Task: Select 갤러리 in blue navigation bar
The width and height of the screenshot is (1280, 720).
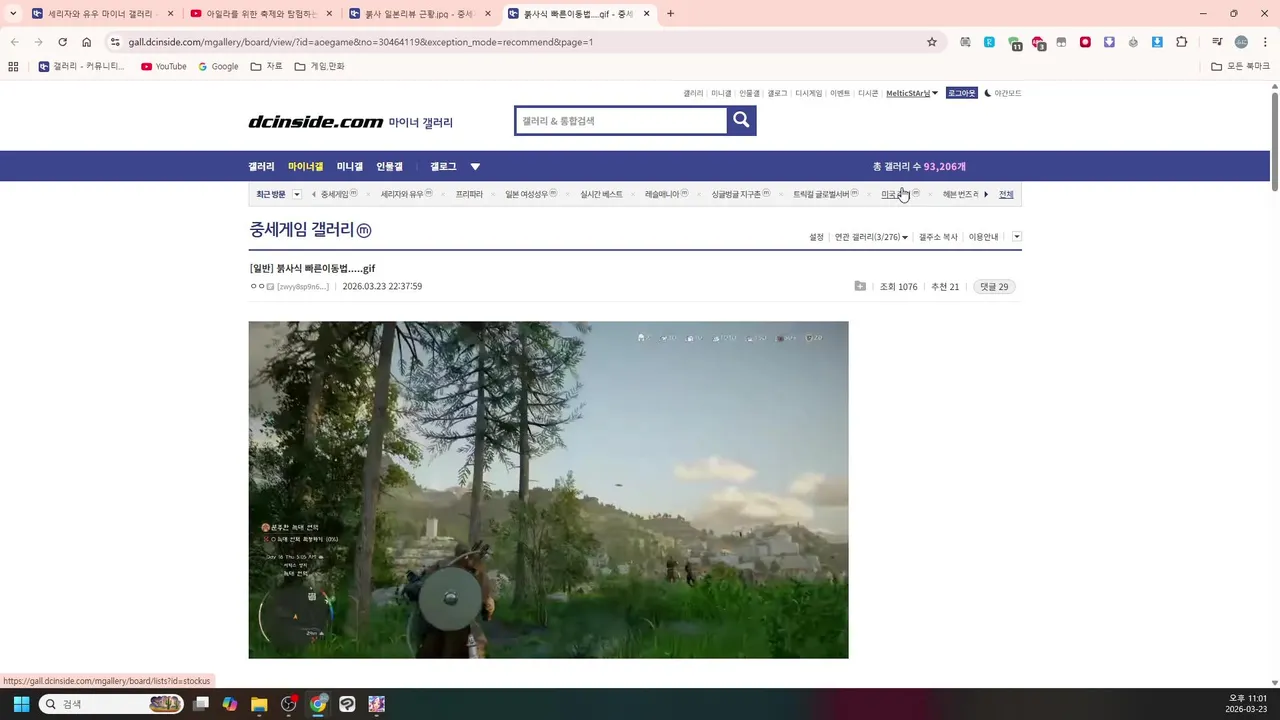Action: tap(261, 167)
